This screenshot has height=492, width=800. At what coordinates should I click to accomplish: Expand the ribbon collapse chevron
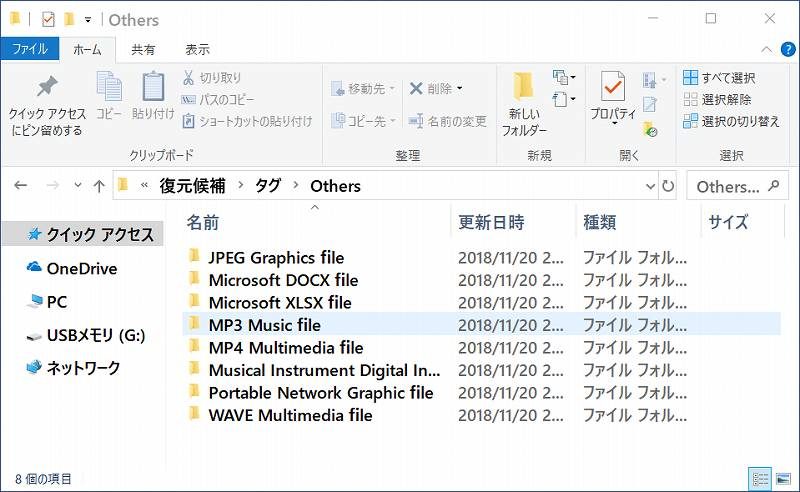(765, 49)
